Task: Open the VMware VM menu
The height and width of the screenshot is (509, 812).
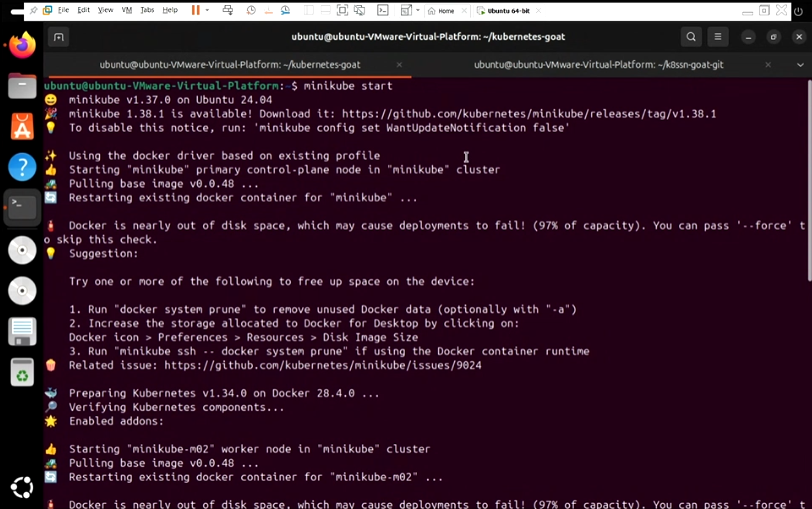Action: 127,10
